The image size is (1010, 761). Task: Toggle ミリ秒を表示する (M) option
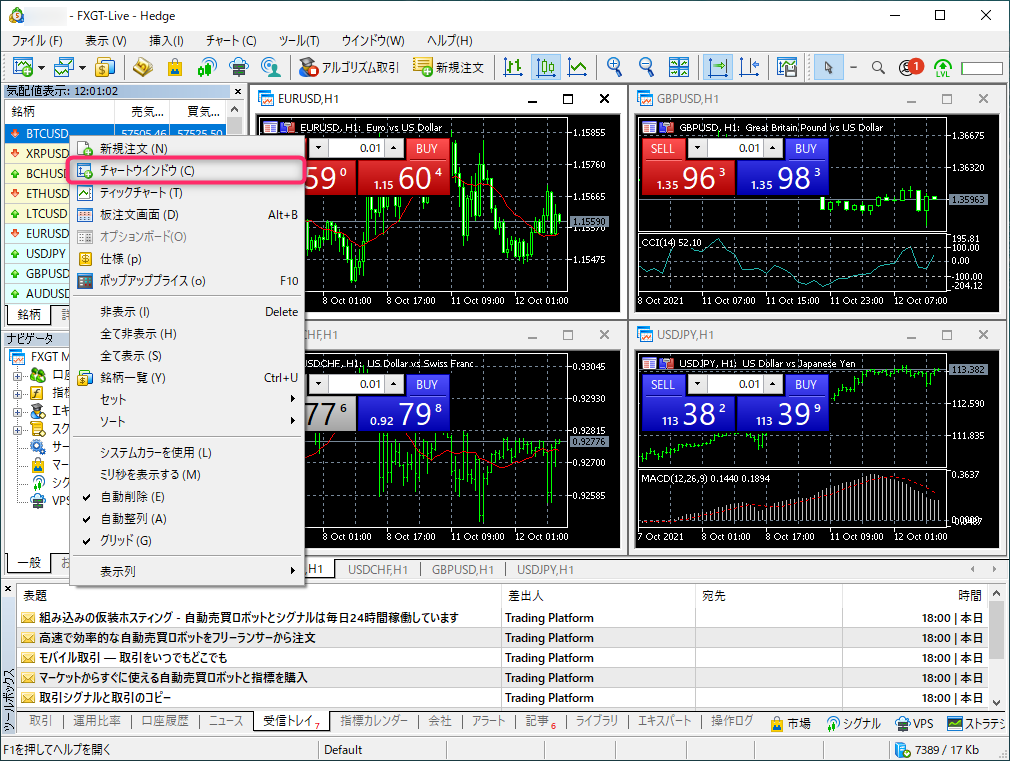pyautogui.click(x=186, y=475)
